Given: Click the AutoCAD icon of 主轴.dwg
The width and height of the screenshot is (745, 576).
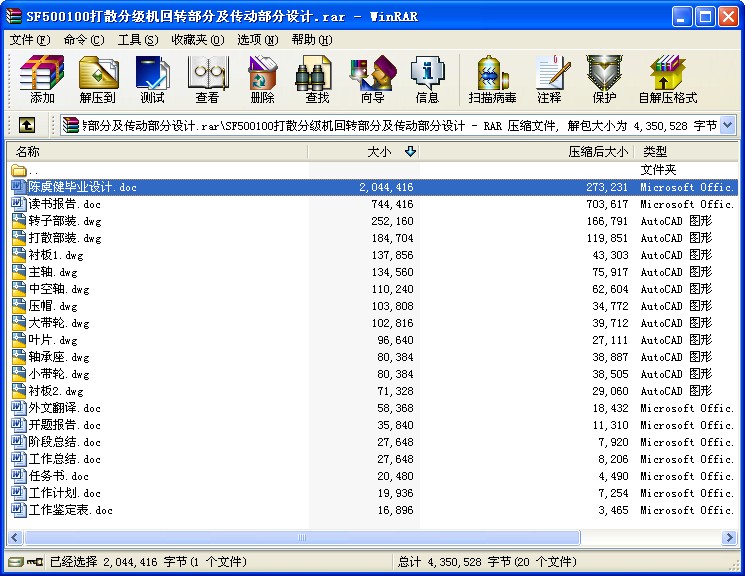Looking at the screenshot, I should [x=19, y=272].
